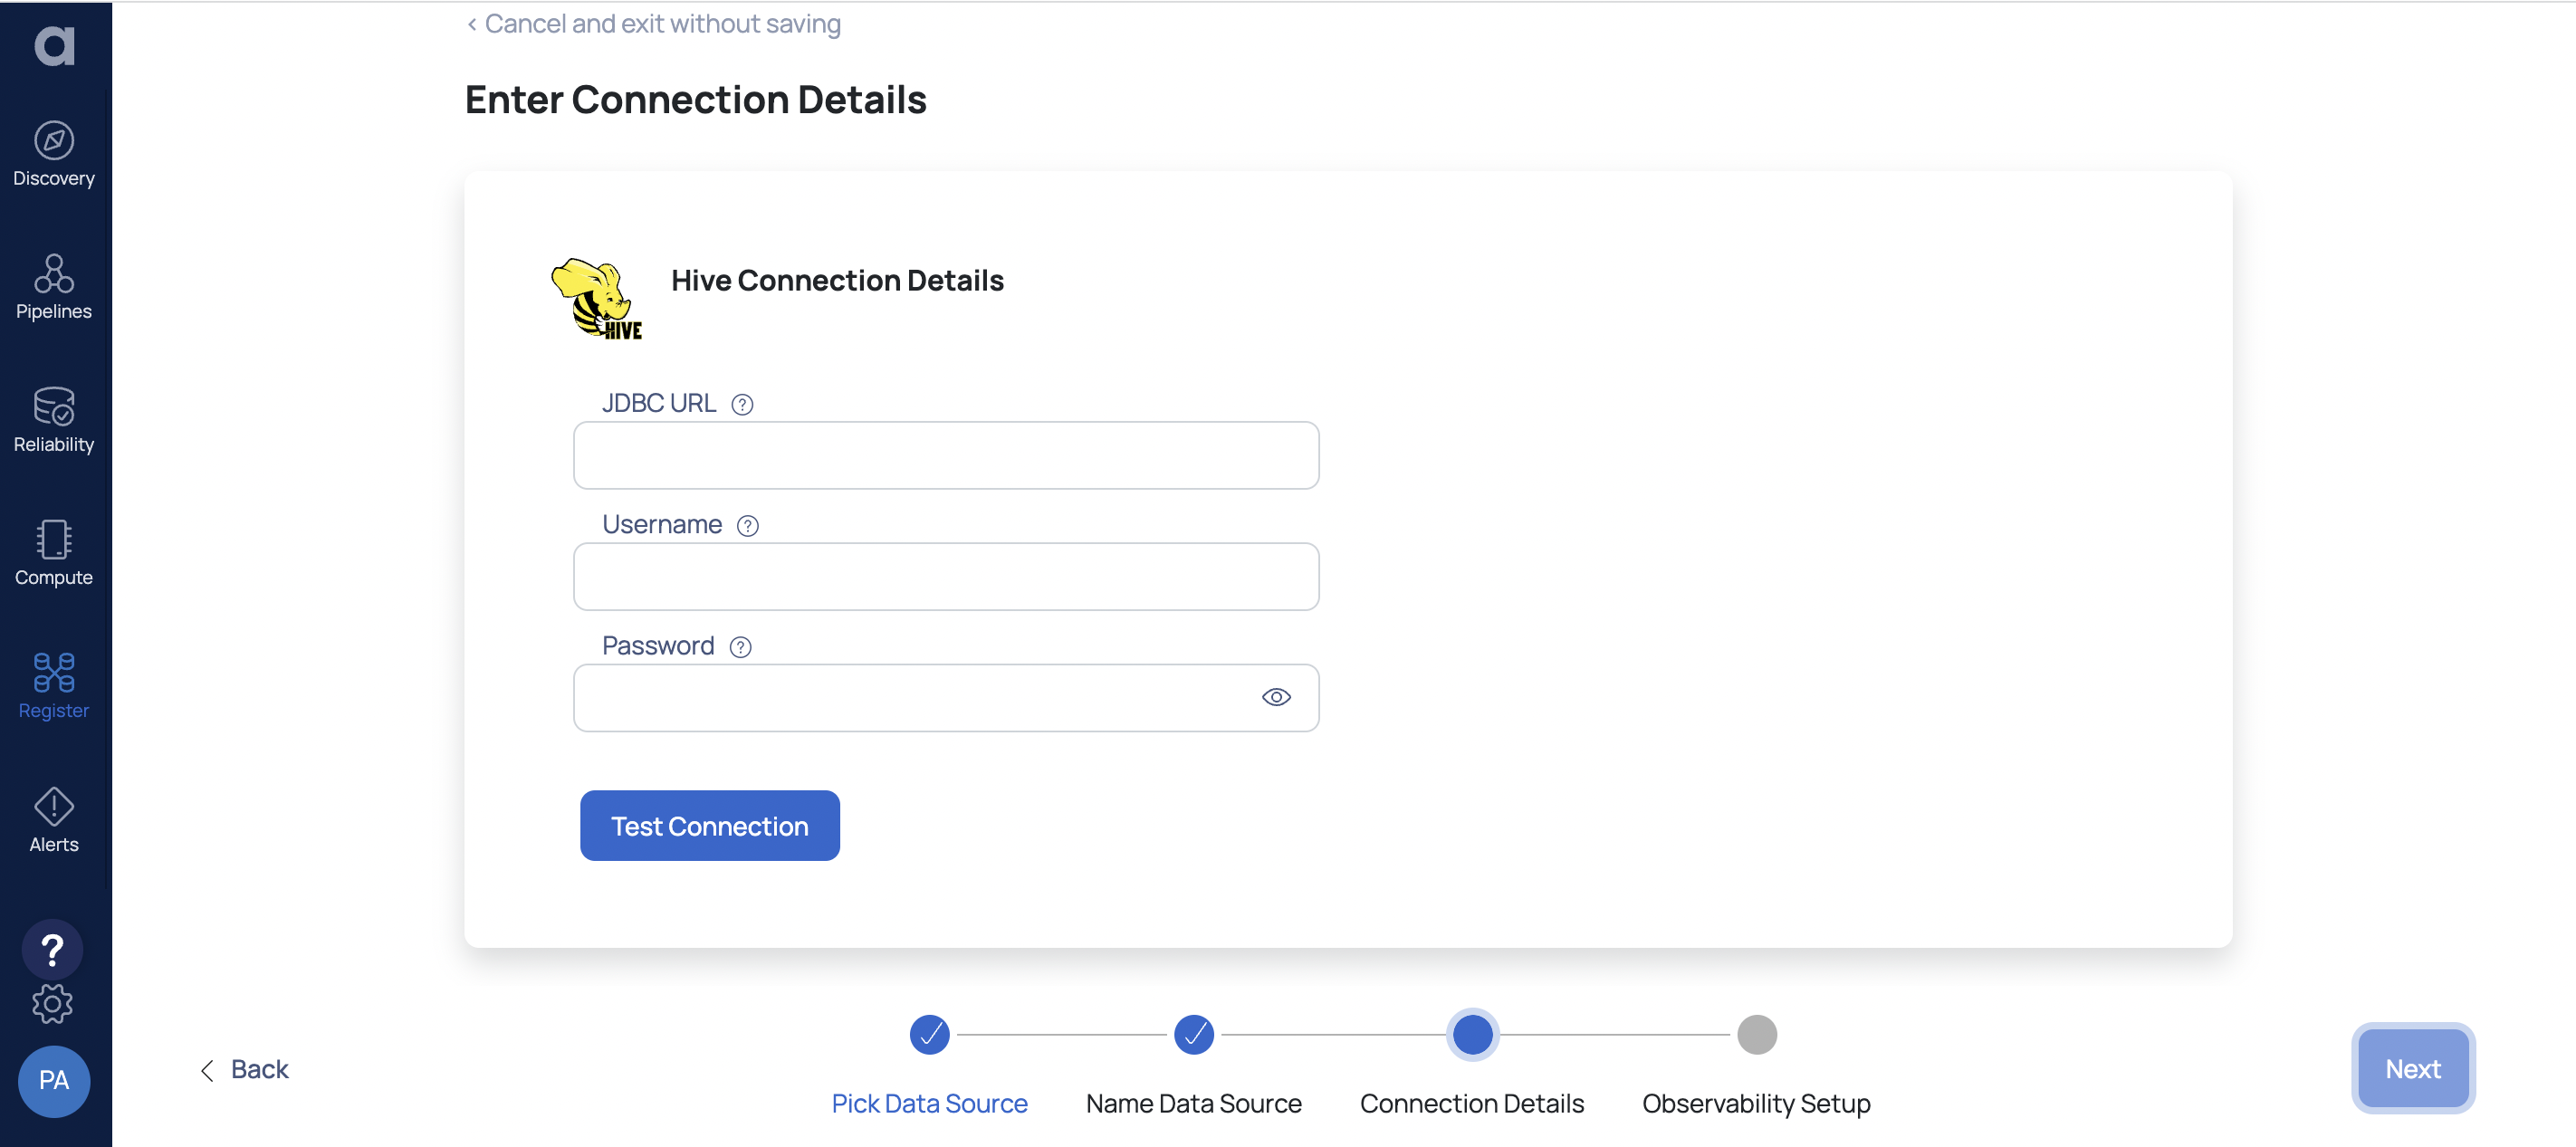
Task: Click the Name Data Source checkmark circle
Action: coord(1194,1034)
